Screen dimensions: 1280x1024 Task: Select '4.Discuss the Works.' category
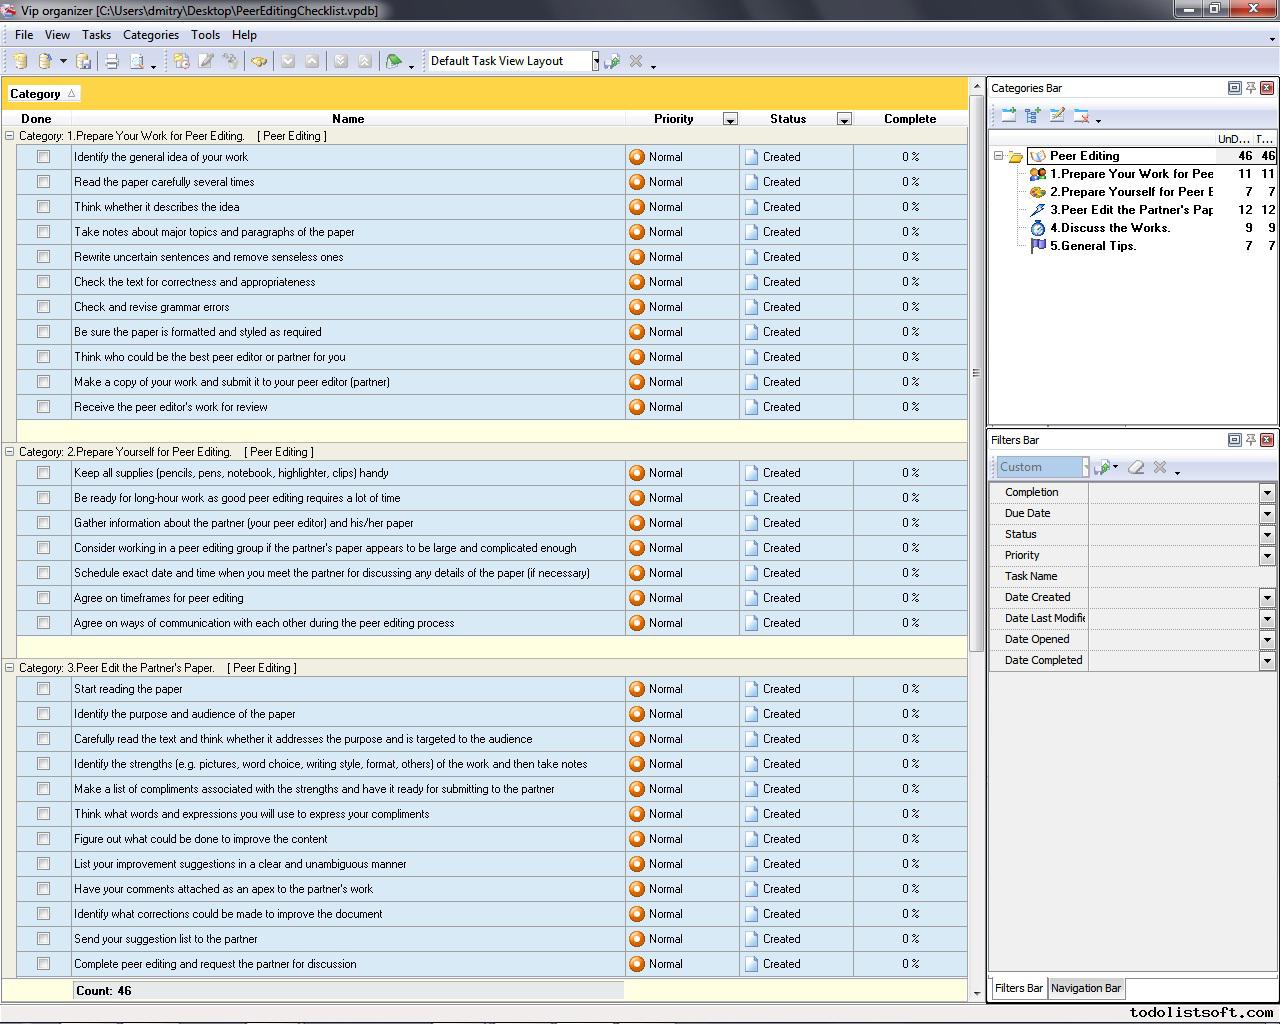coord(1109,228)
